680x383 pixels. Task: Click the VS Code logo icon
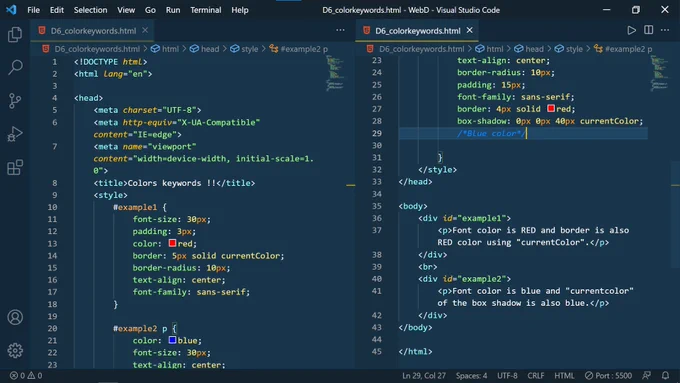pos(11,10)
